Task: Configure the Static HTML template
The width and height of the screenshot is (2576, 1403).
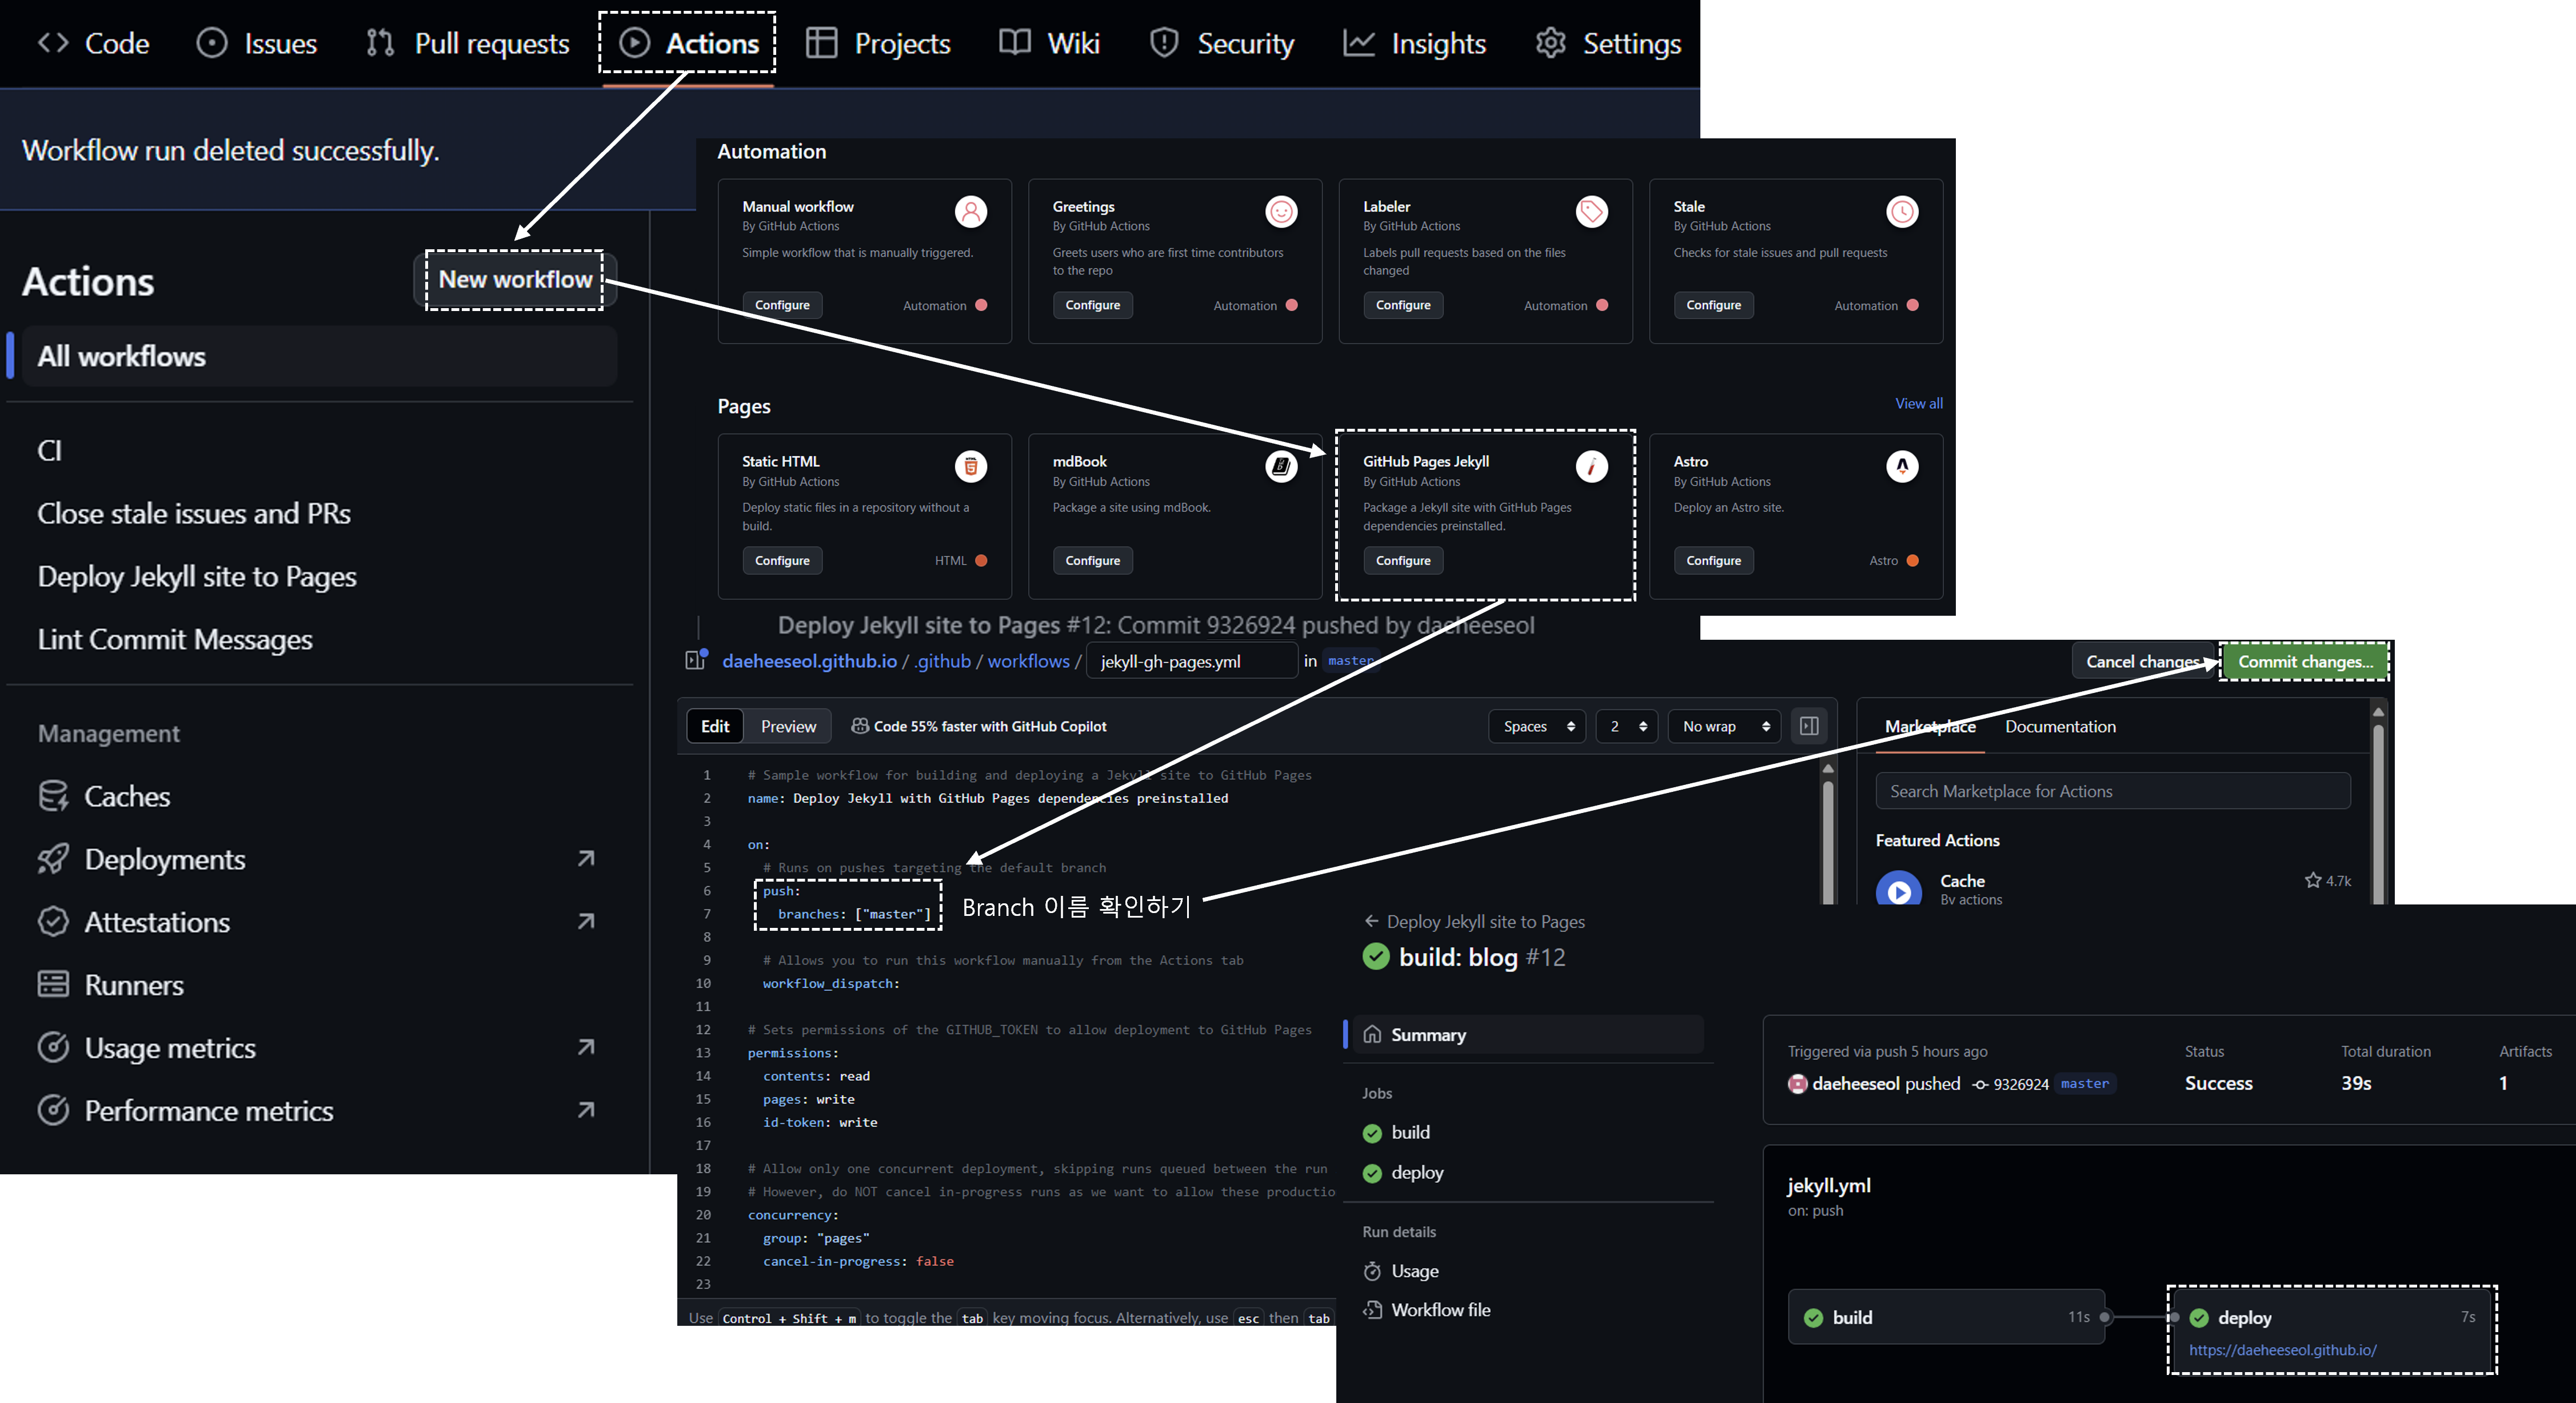Action: click(782, 561)
